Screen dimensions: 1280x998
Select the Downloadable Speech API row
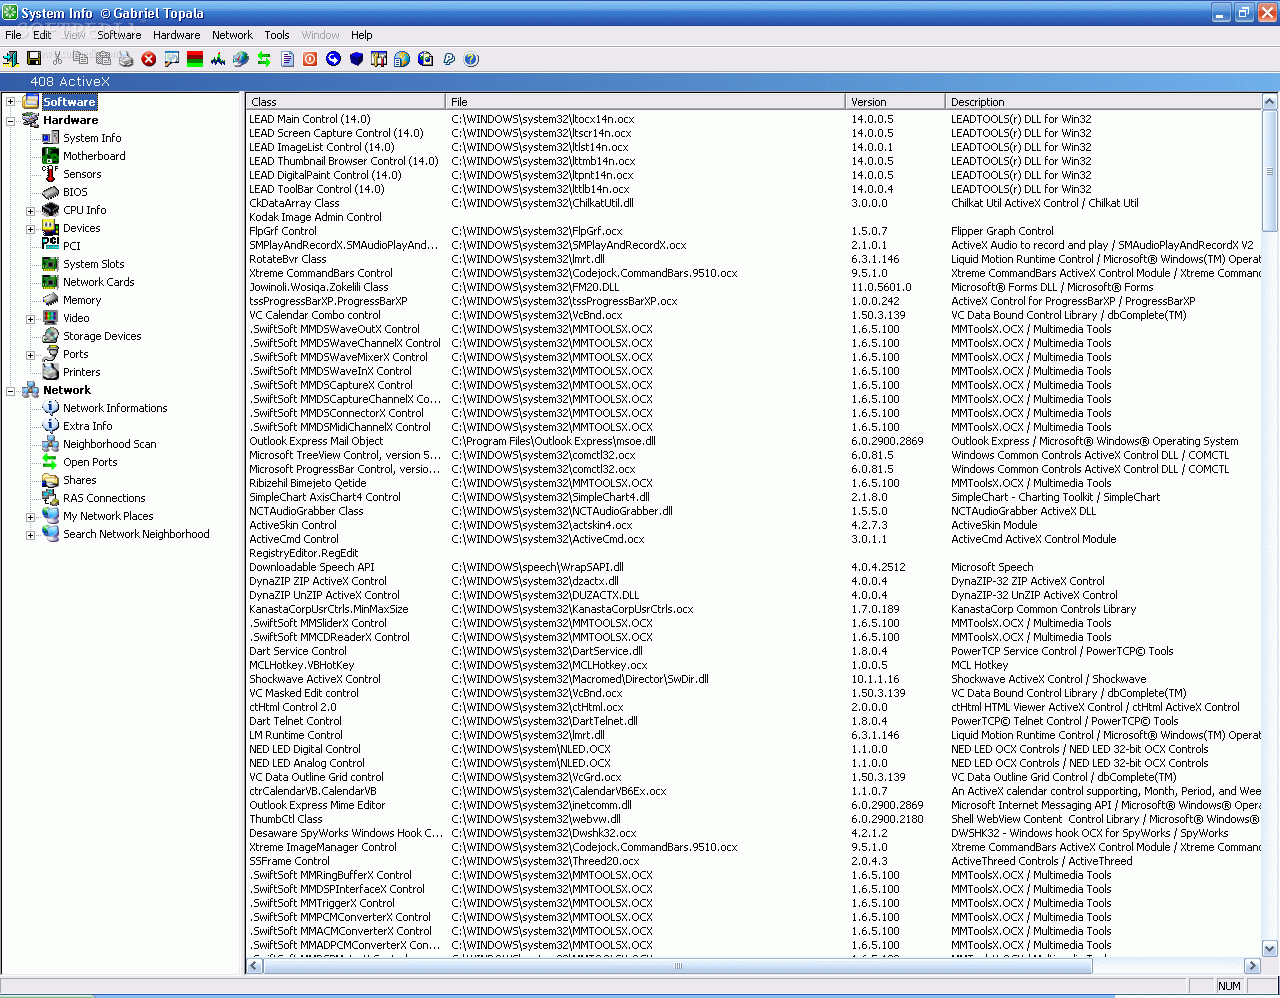[x=754, y=567]
